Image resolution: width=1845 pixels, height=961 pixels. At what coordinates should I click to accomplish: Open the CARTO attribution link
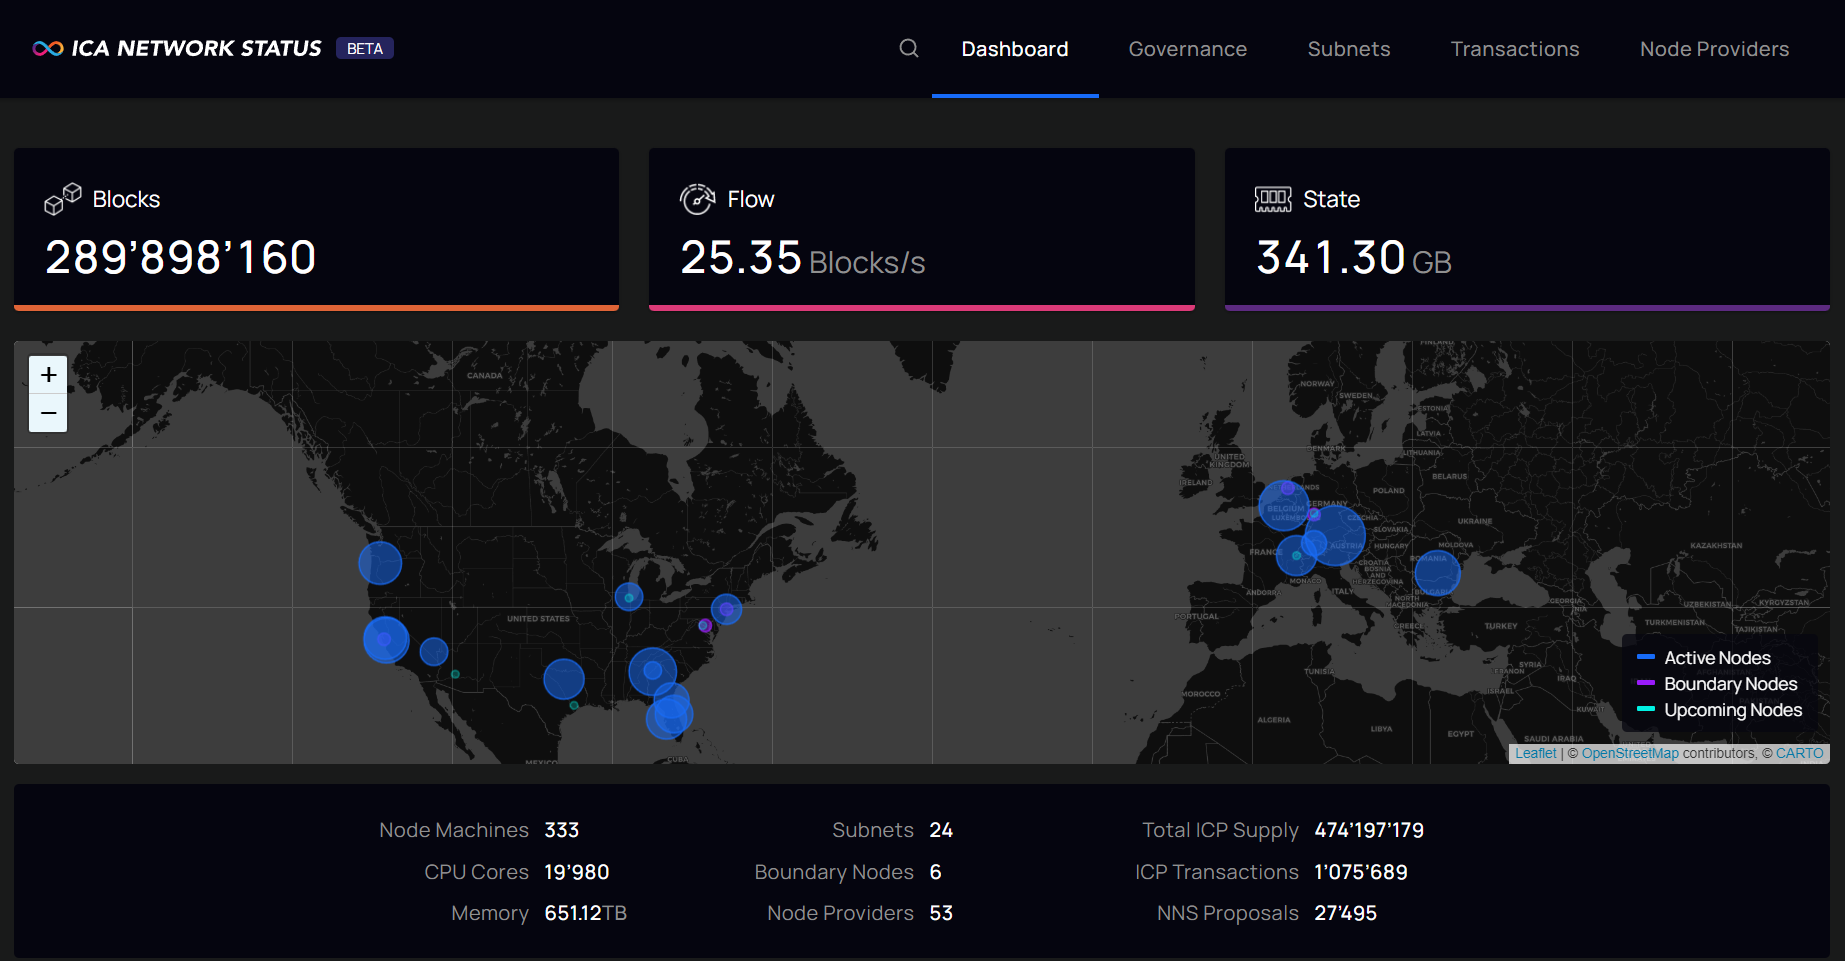tap(1800, 753)
